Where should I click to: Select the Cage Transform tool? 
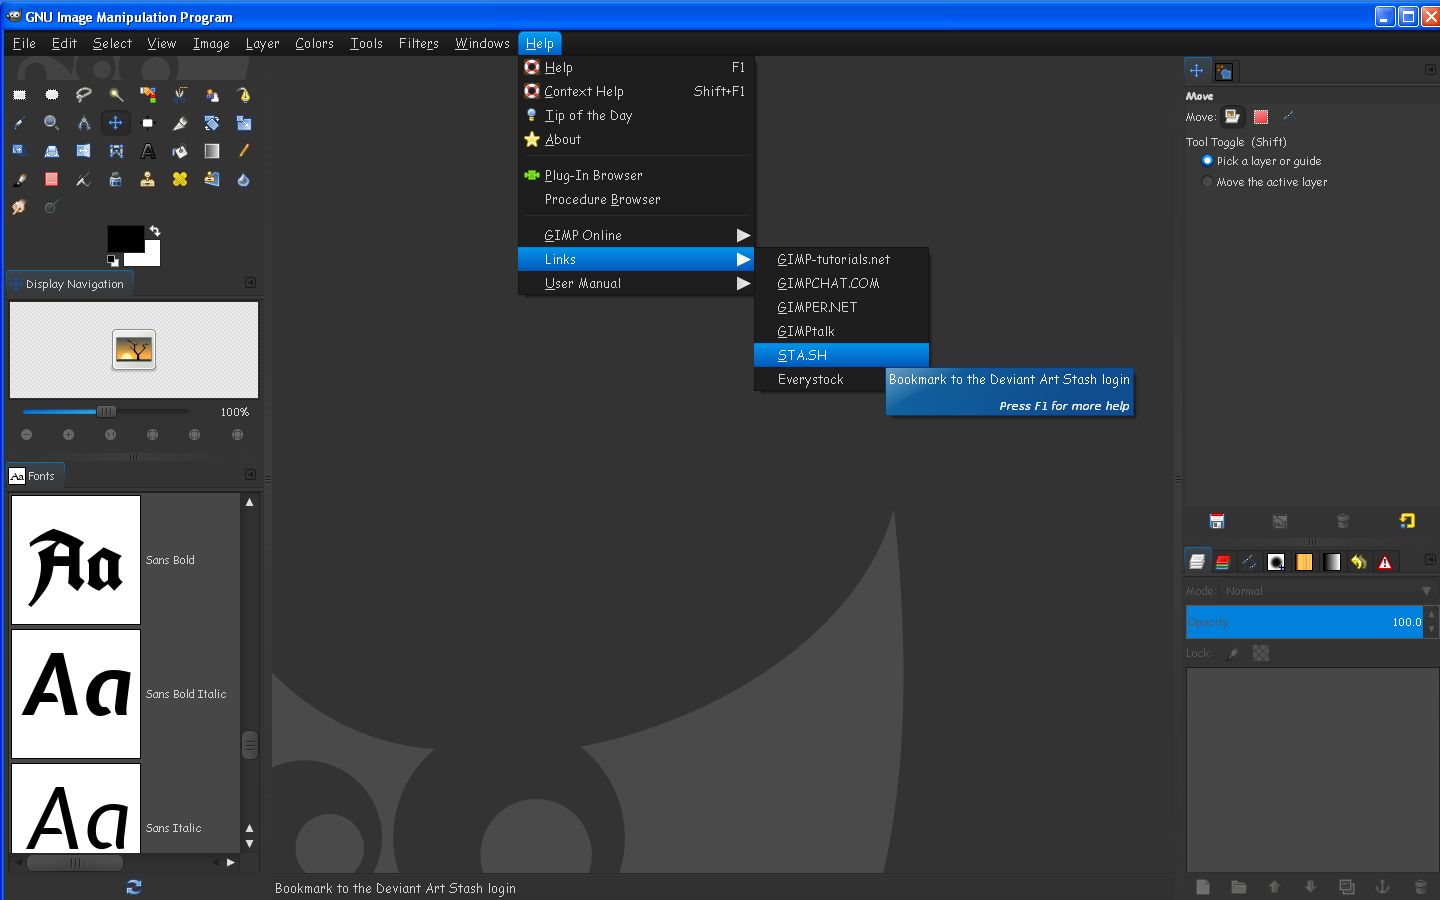pyautogui.click(x=116, y=151)
